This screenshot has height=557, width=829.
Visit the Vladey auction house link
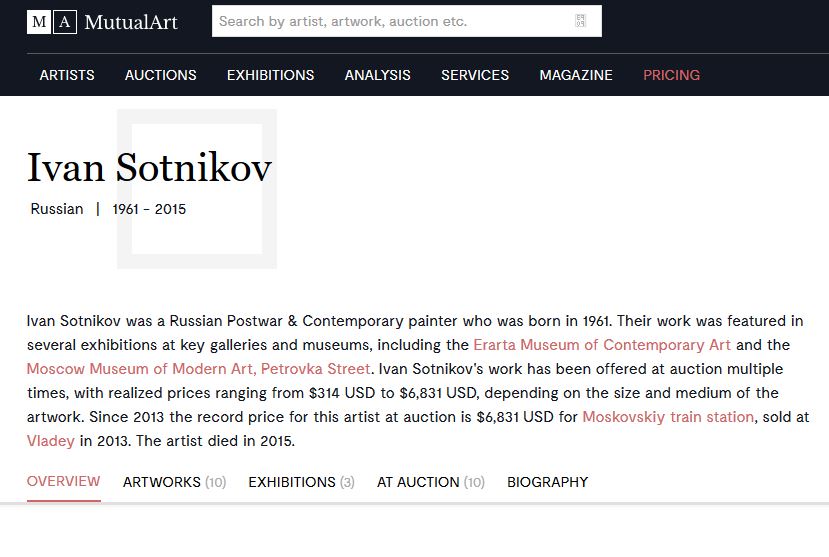[x=51, y=441]
